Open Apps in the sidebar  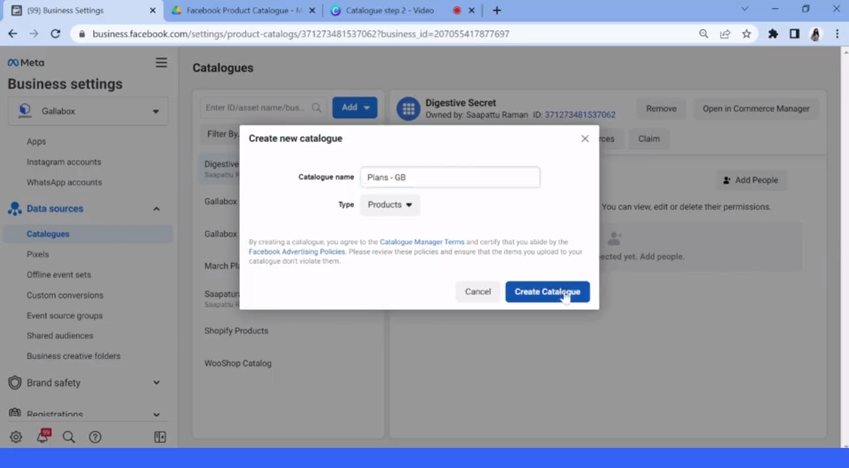tap(36, 141)
